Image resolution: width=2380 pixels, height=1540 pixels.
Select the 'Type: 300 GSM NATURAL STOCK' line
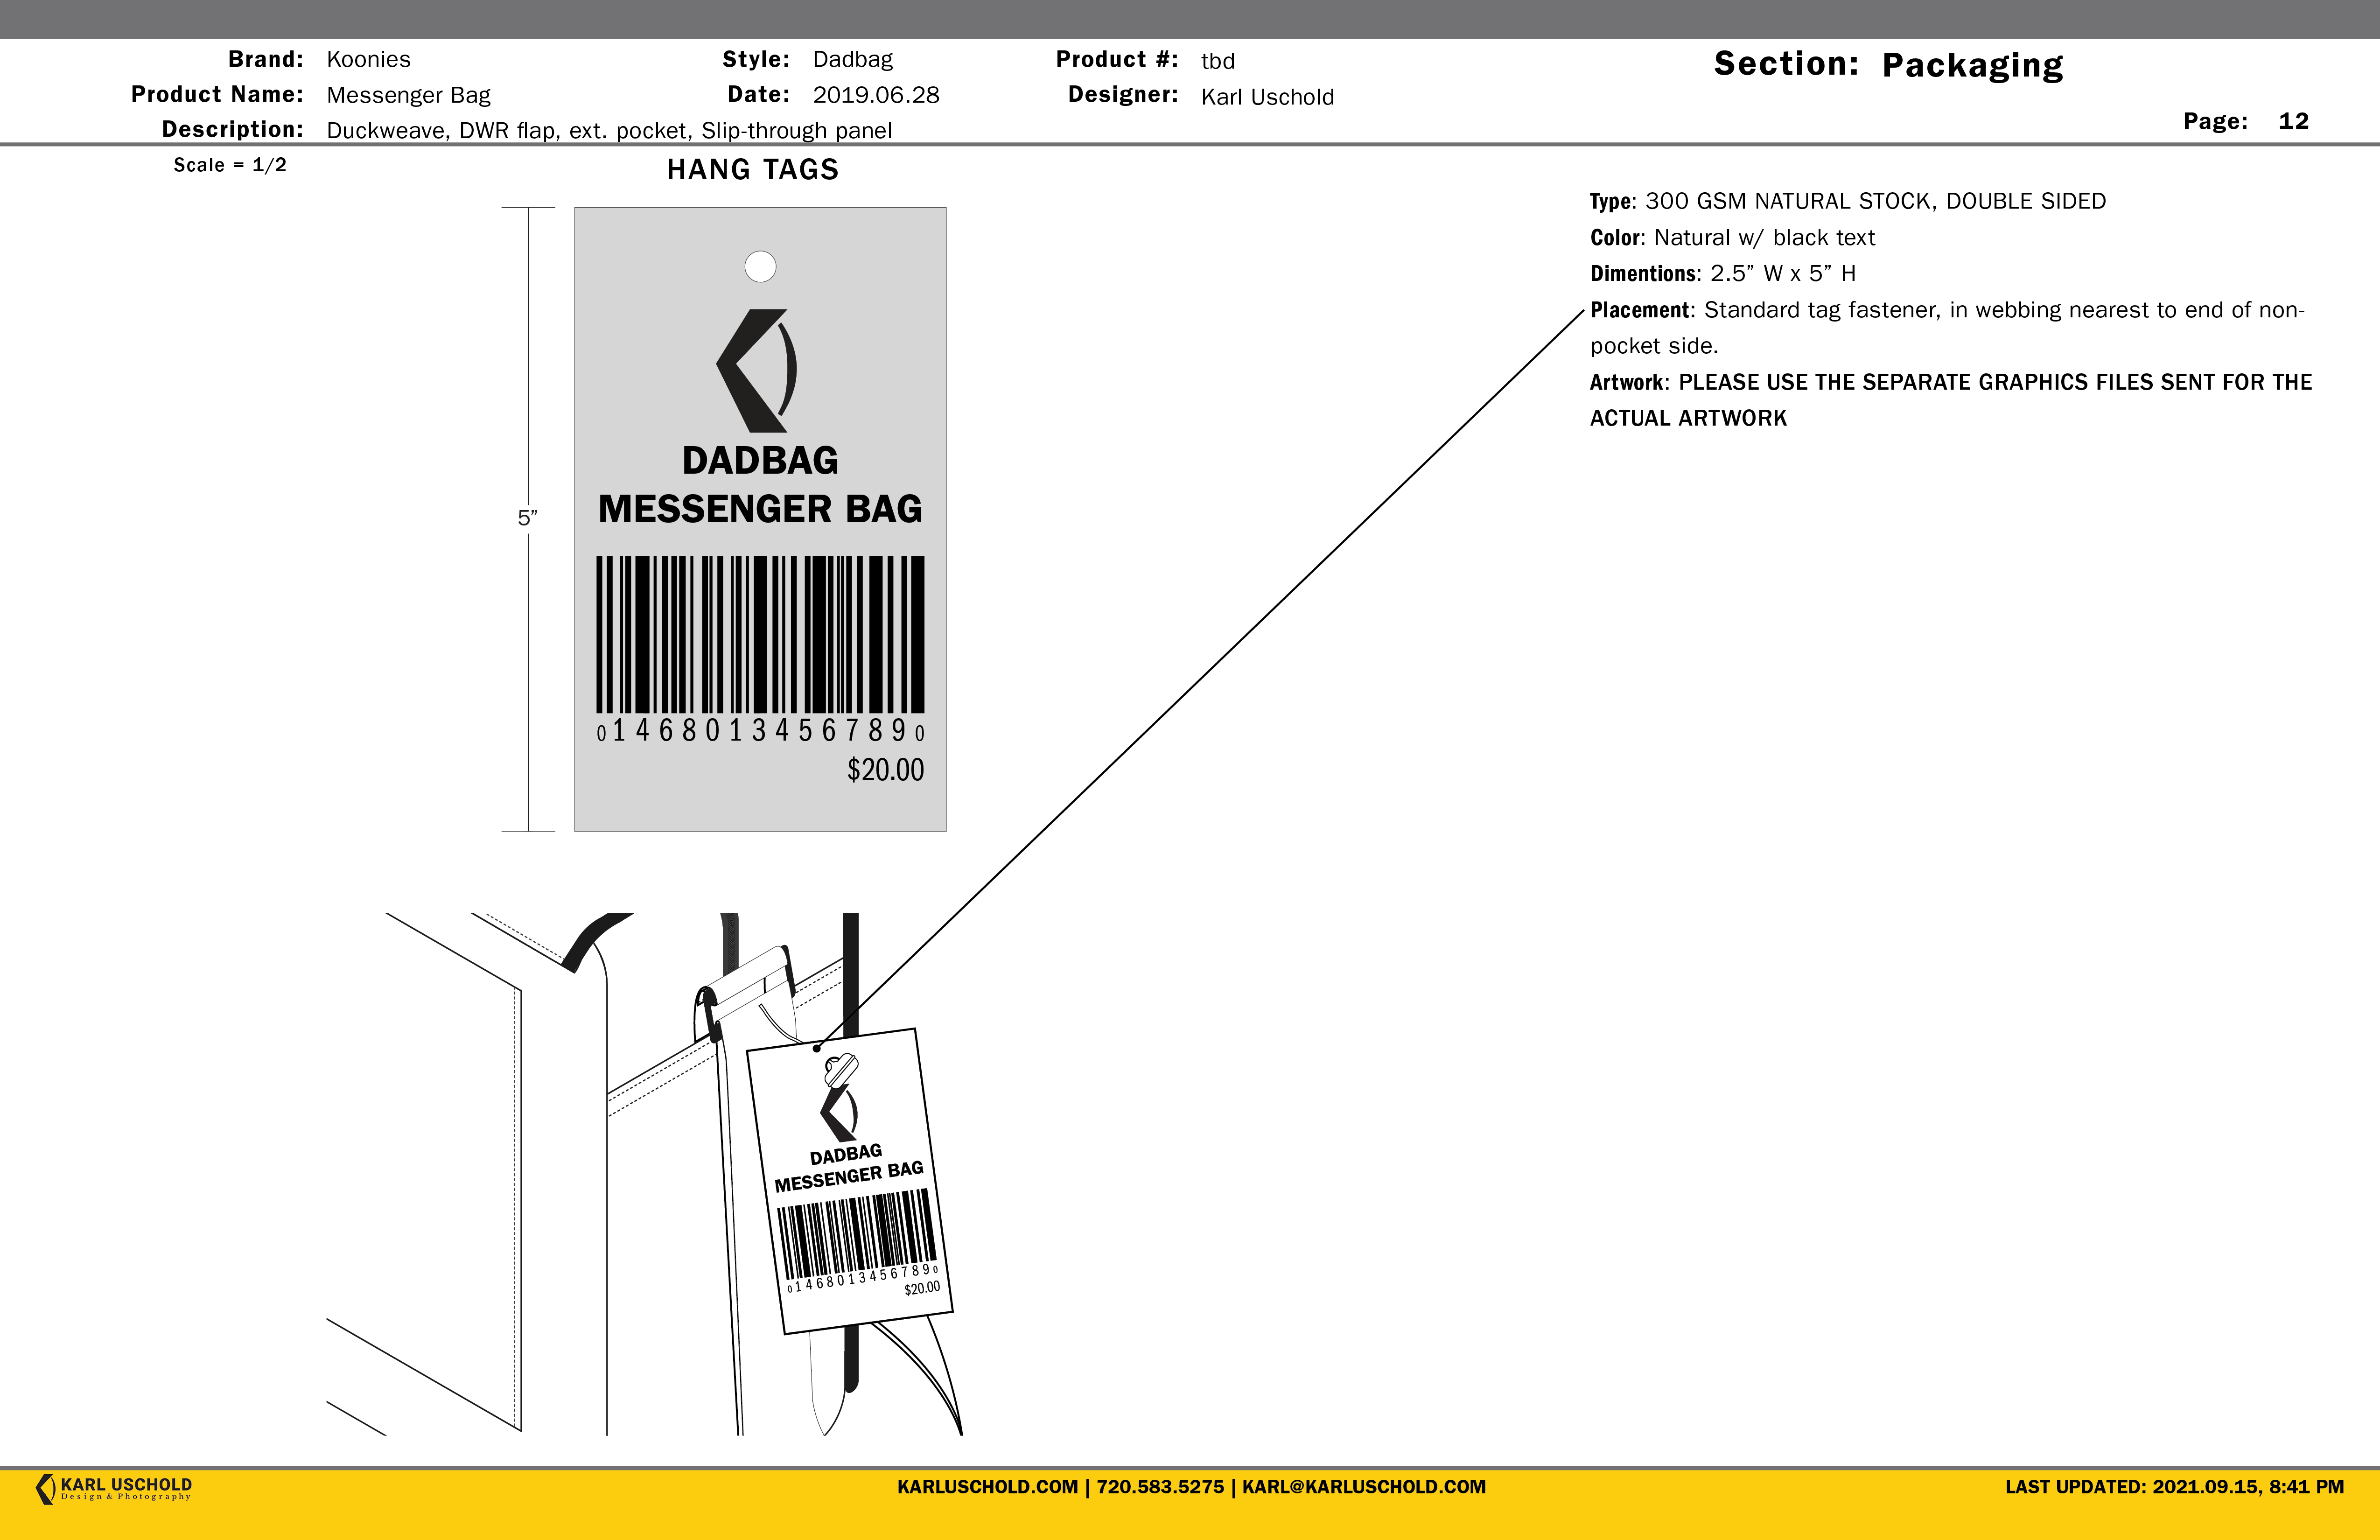(1847, 201)
